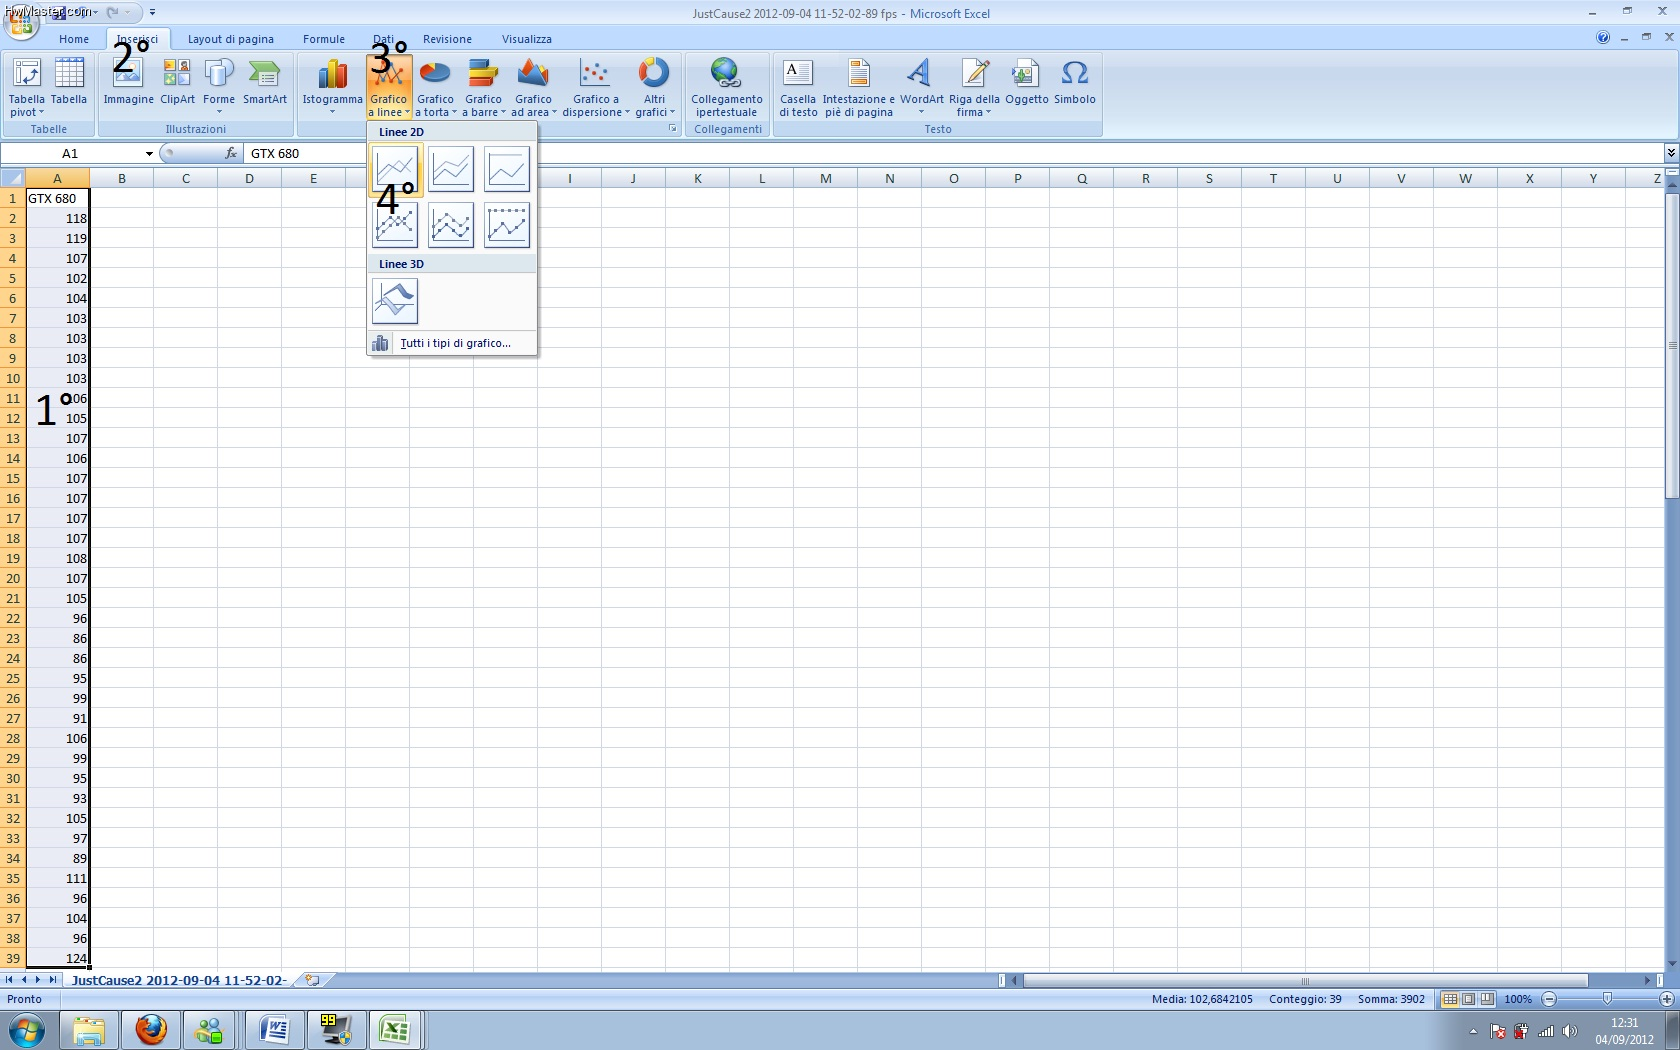Choose the stacked 2D line chart thumbnail
1680x1050 pixels.
pos(451,169)
